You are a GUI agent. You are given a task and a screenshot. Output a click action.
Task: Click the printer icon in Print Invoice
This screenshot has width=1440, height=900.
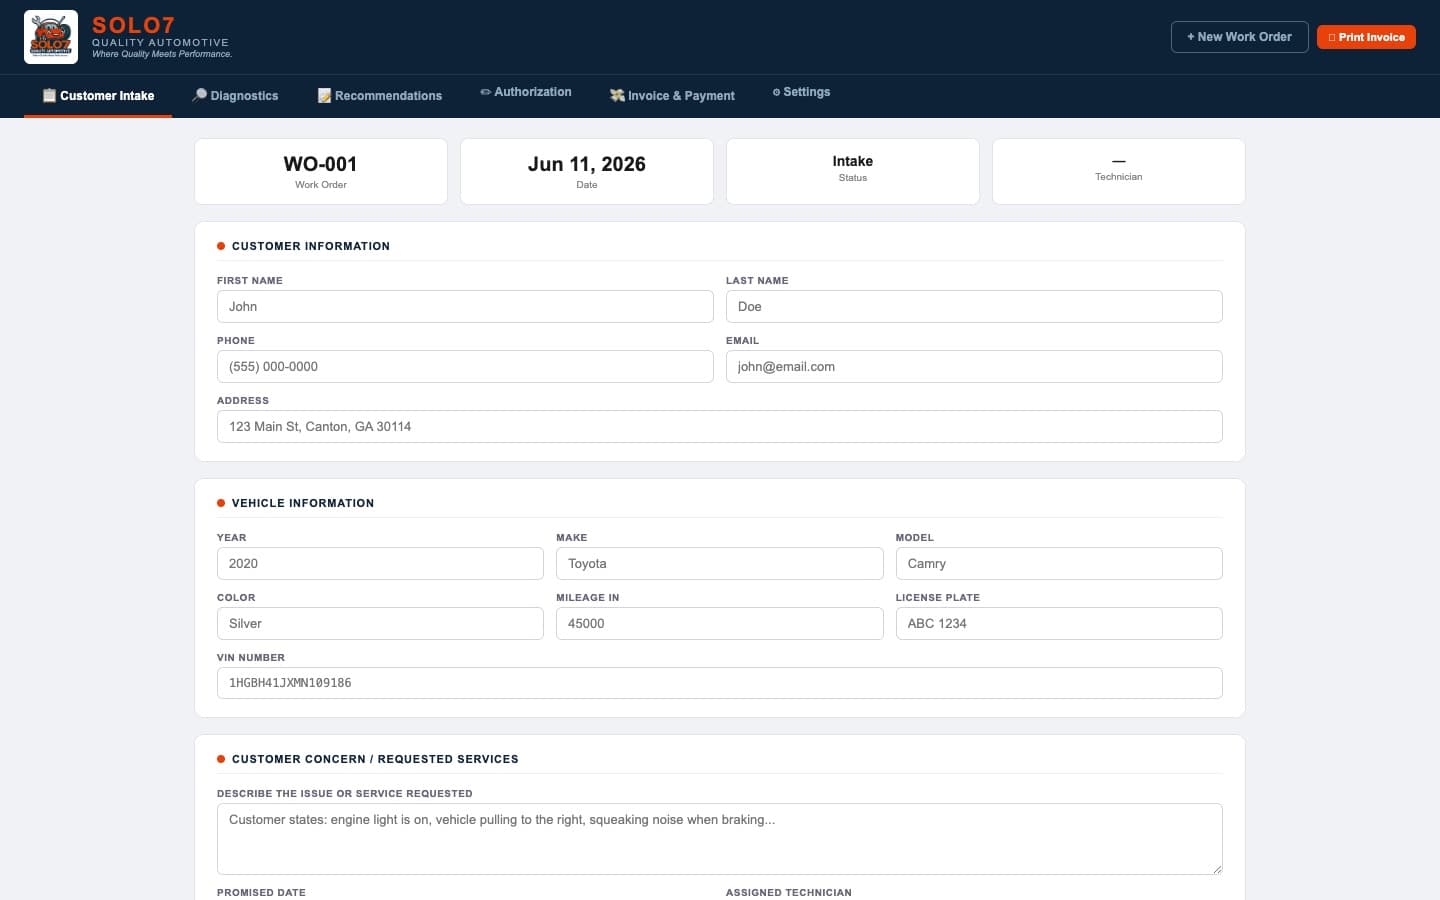coord(1332,37)
